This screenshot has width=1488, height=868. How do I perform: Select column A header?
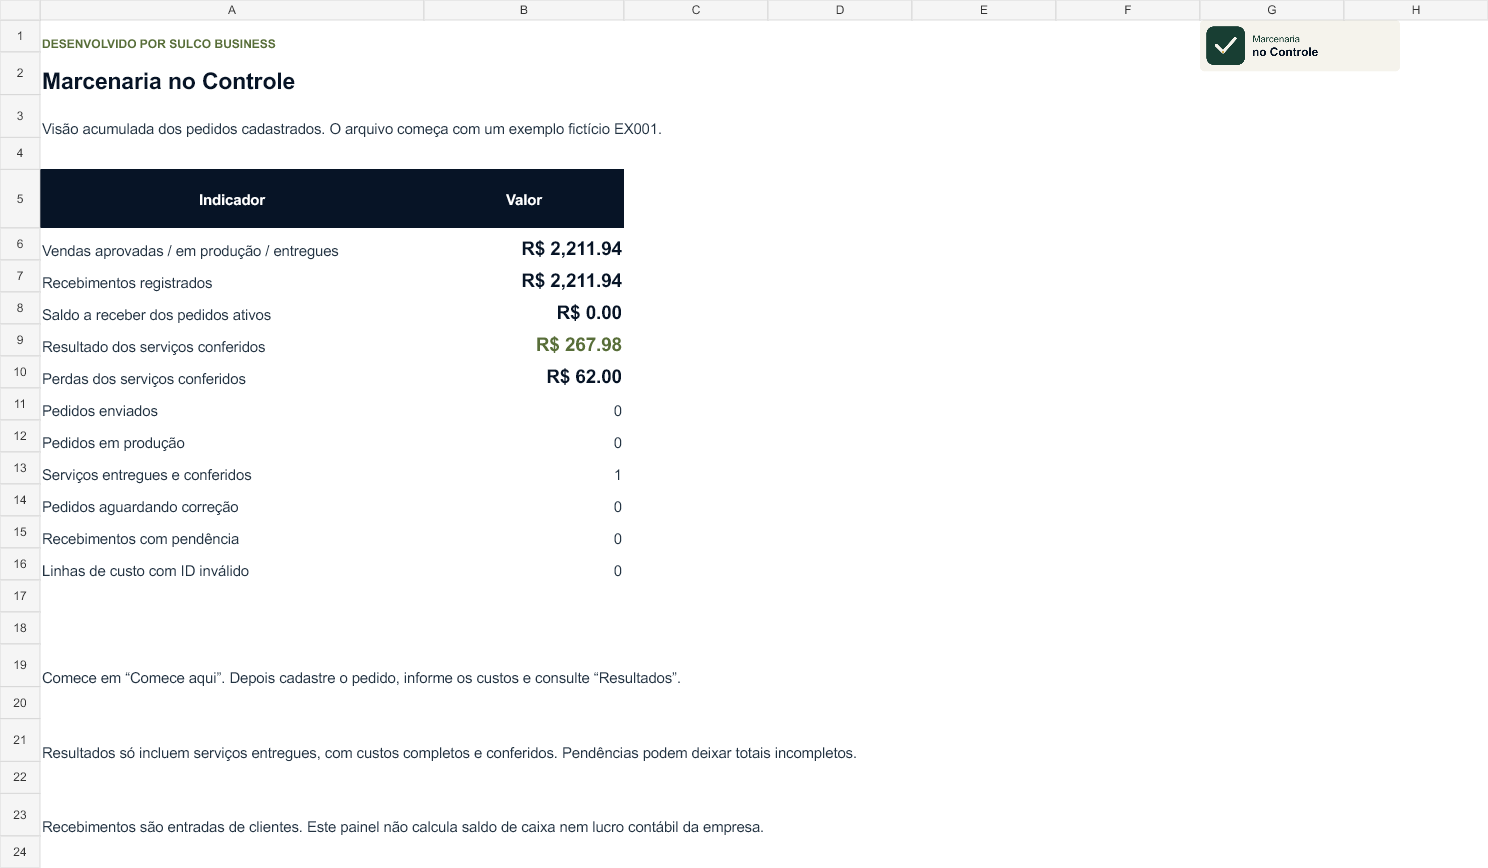point(232,10)
